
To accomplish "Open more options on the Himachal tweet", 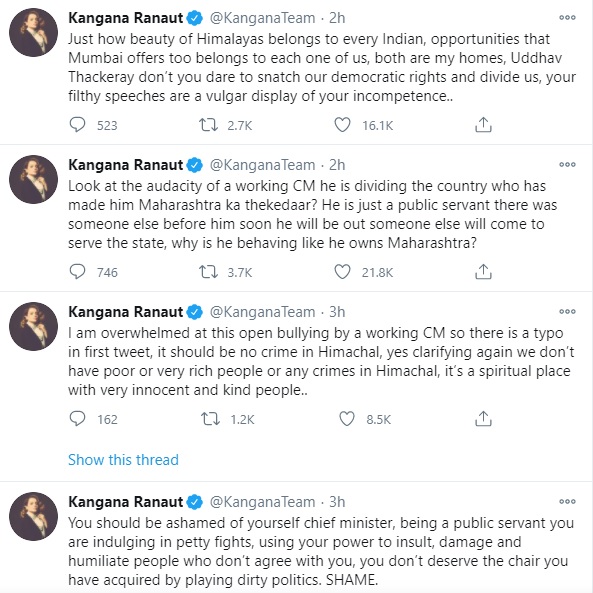I will 567,312.
